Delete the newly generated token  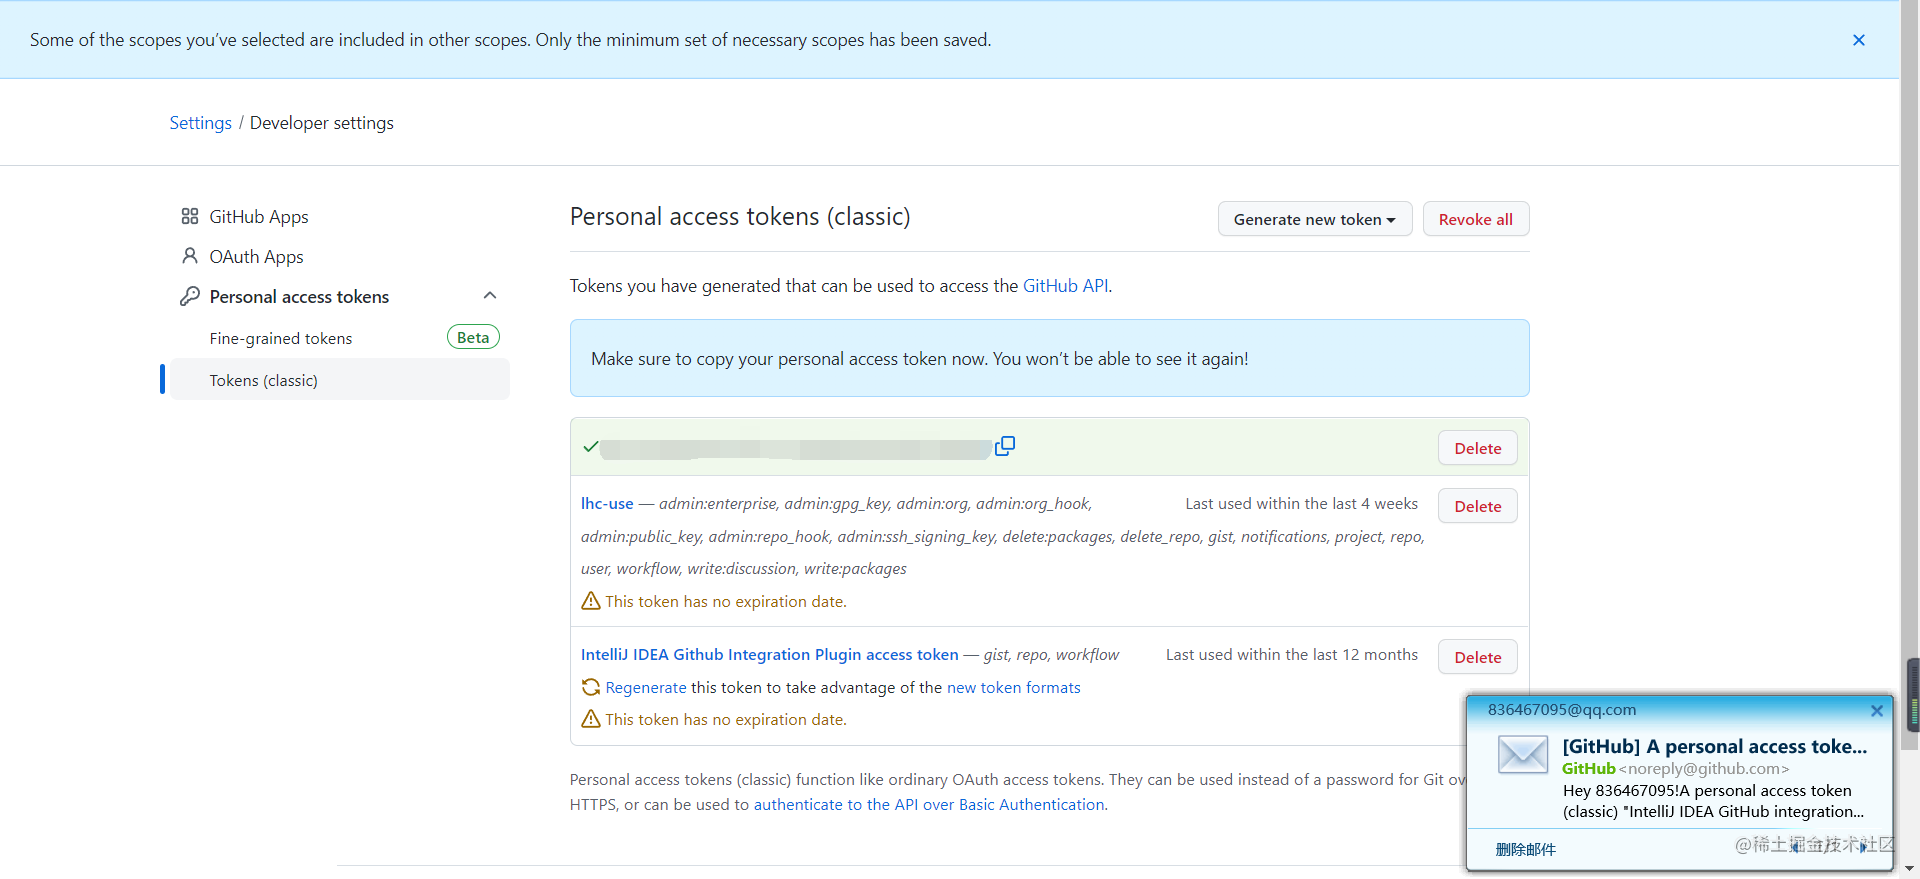pyautogui.click(x=1478, y=448)
